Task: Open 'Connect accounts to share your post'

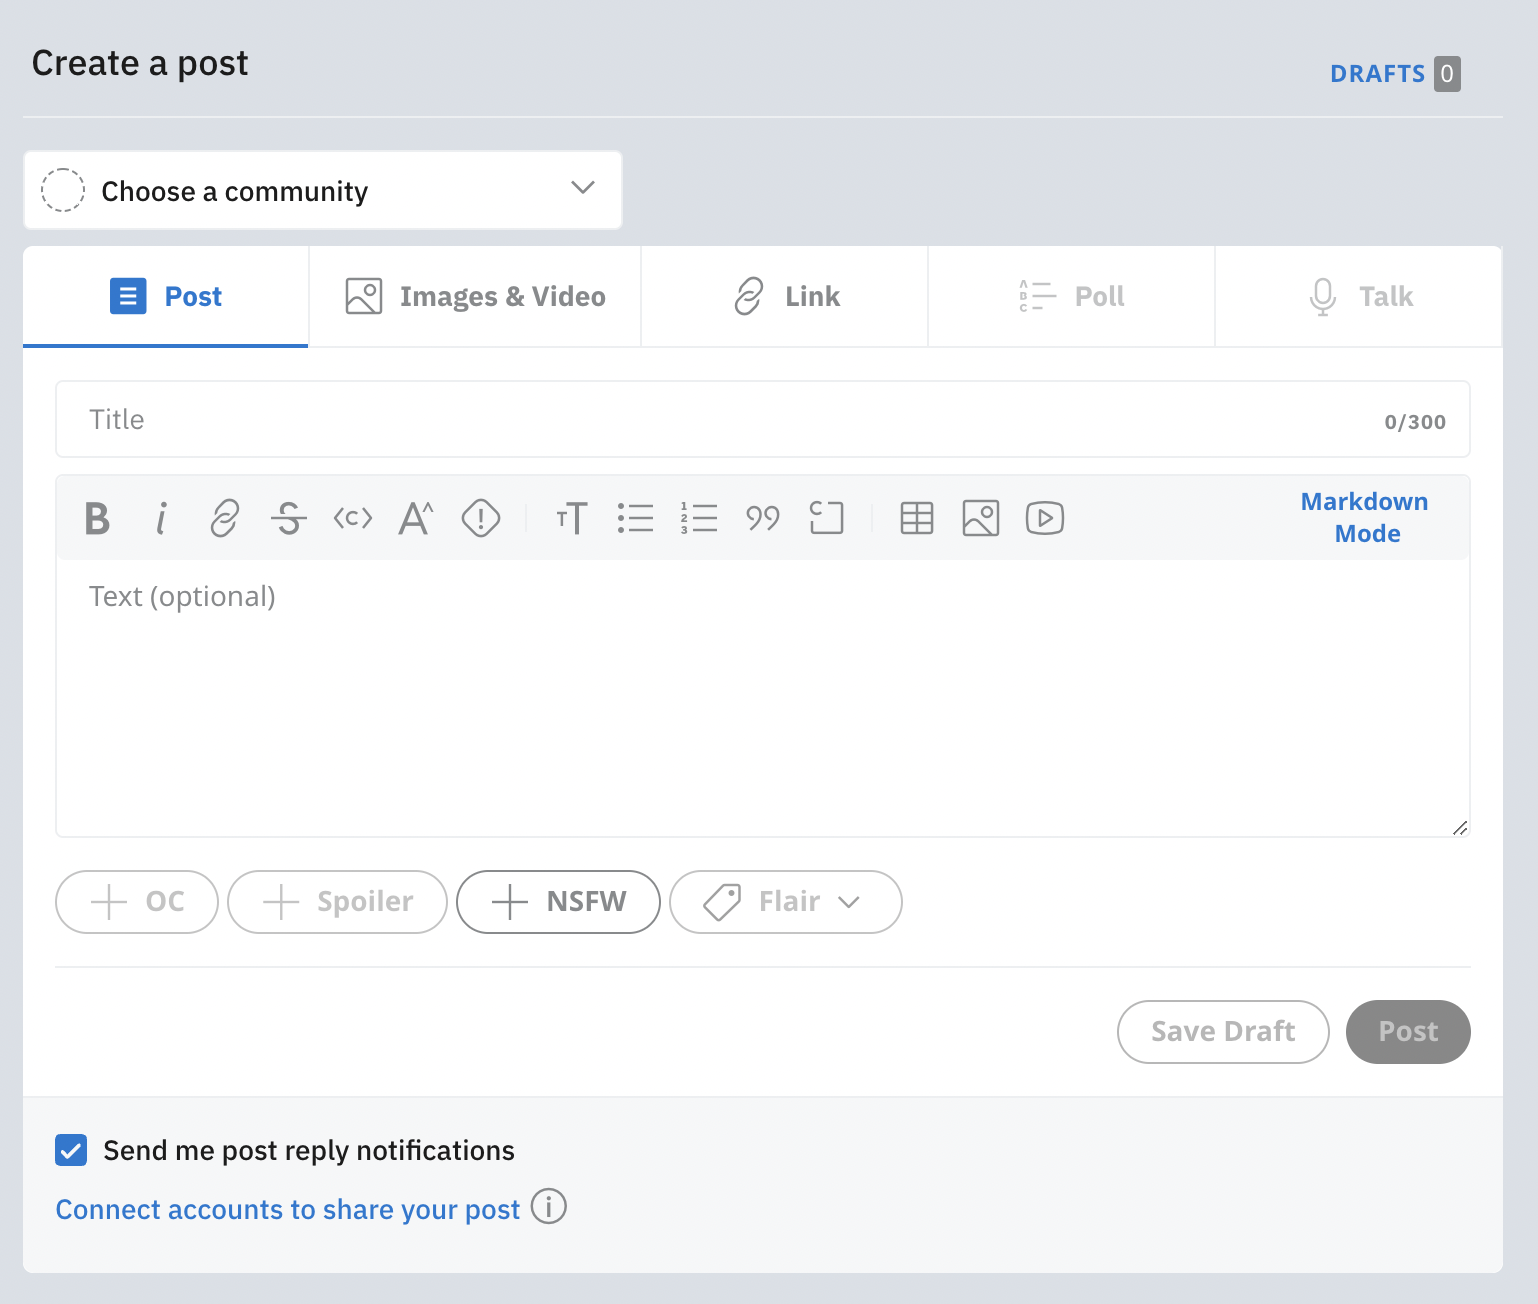Action: pos(287,1209)
